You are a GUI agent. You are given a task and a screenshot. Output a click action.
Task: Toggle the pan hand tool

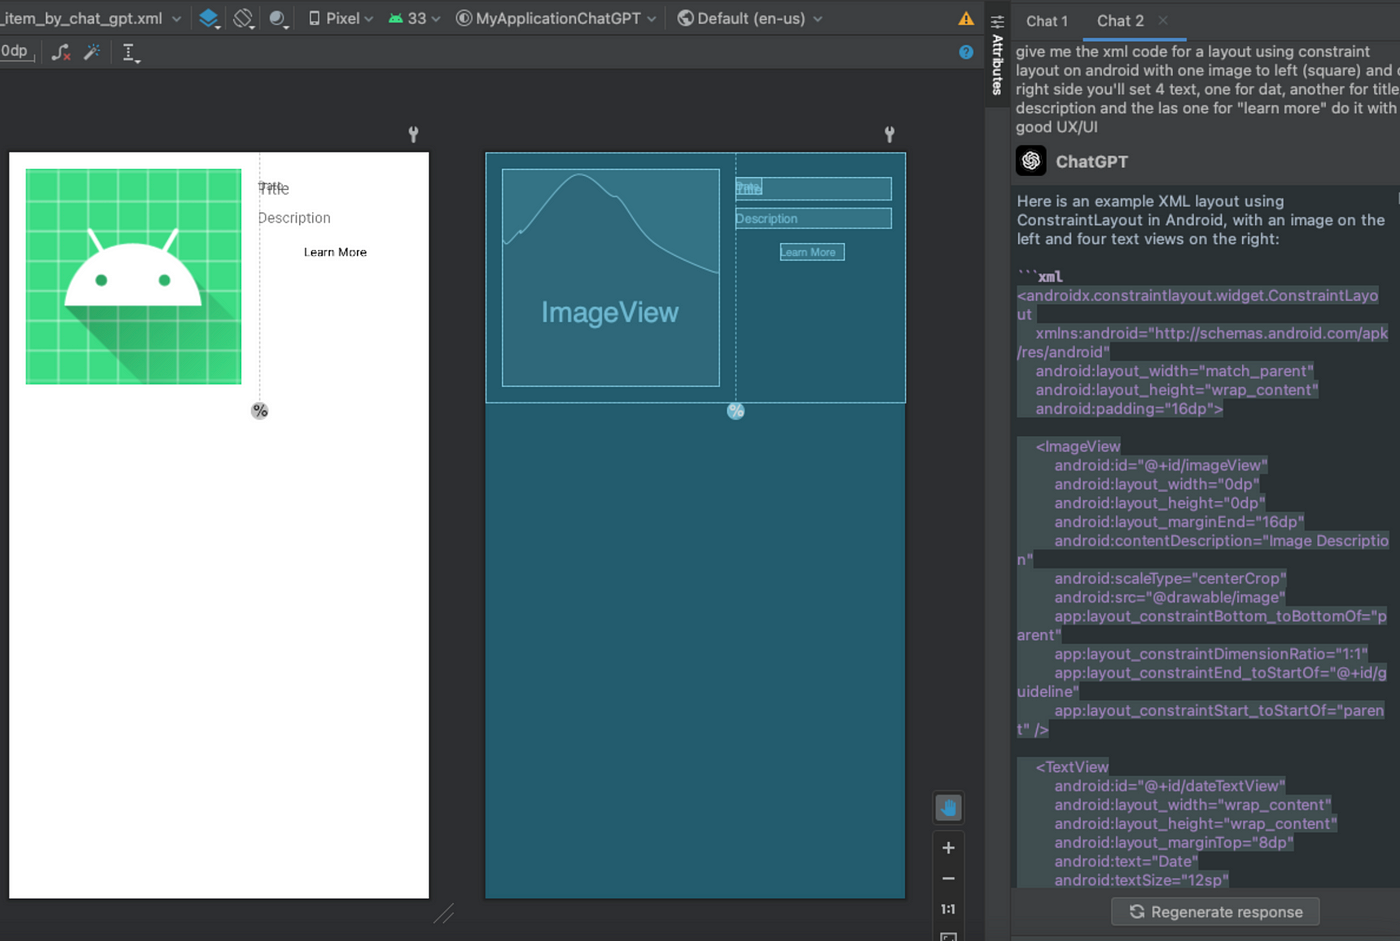click(x=948, y=807)
